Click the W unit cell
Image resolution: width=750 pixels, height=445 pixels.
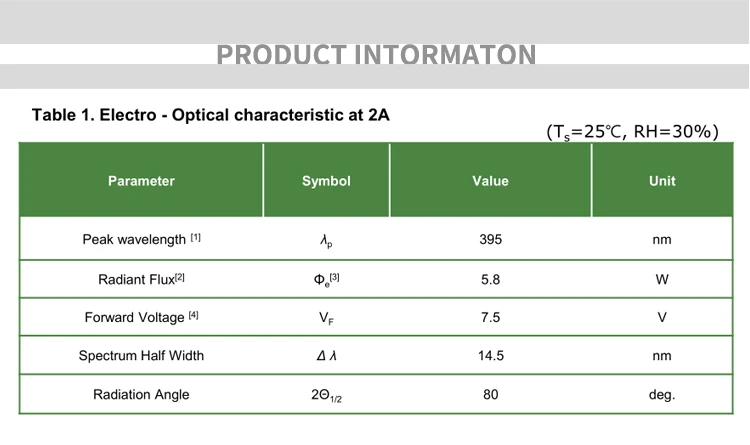[x=662, y=279]
